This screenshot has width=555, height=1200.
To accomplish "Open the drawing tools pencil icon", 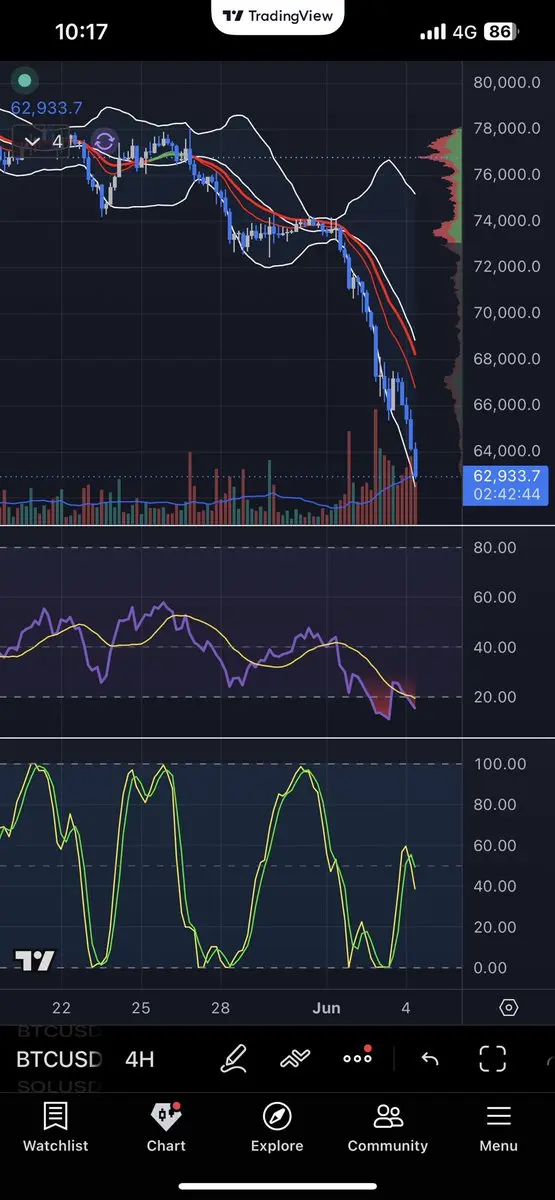I will pyautogui.click(x=234, y=1059).
